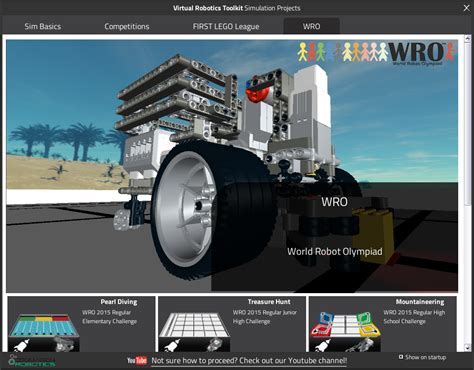The width and height of the screenshot is (474, 370).
Task: Click the Mountaineering title
Action: click(x=420, y=302)
